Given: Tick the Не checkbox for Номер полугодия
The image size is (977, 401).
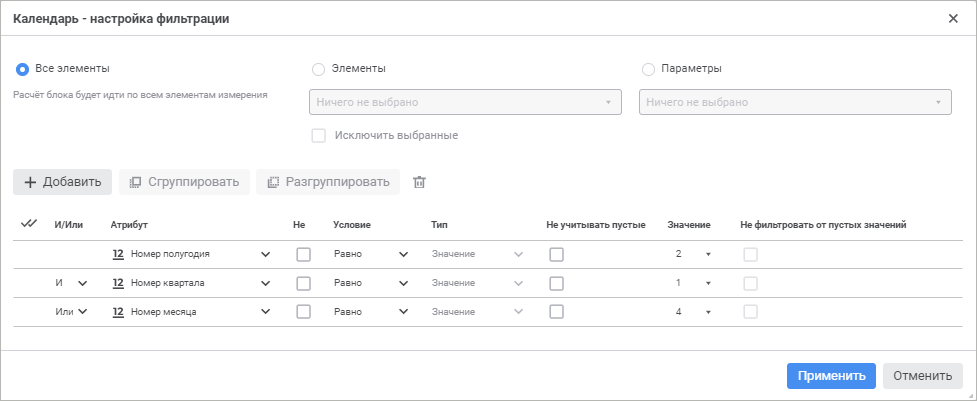Looking at the screenshot, I should point(304,254).
